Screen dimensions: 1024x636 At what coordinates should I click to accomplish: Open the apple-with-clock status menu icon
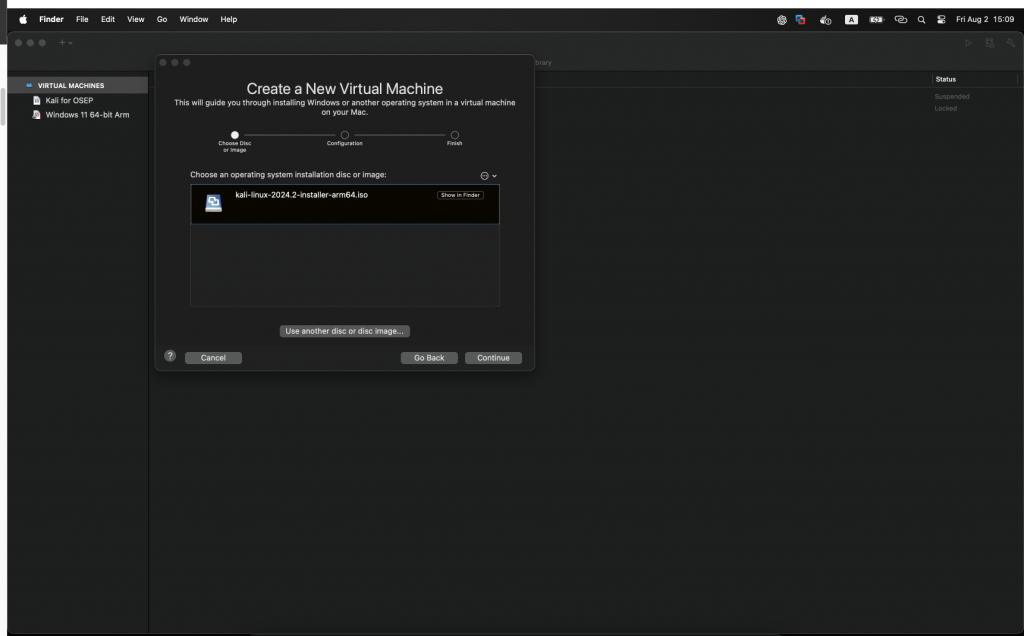[825, 20]
